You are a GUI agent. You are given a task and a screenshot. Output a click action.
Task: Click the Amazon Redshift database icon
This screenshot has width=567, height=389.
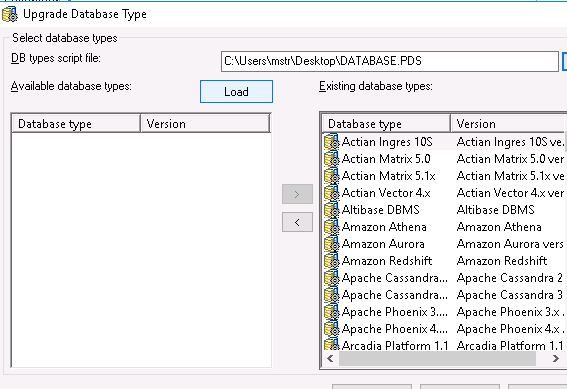332,261
